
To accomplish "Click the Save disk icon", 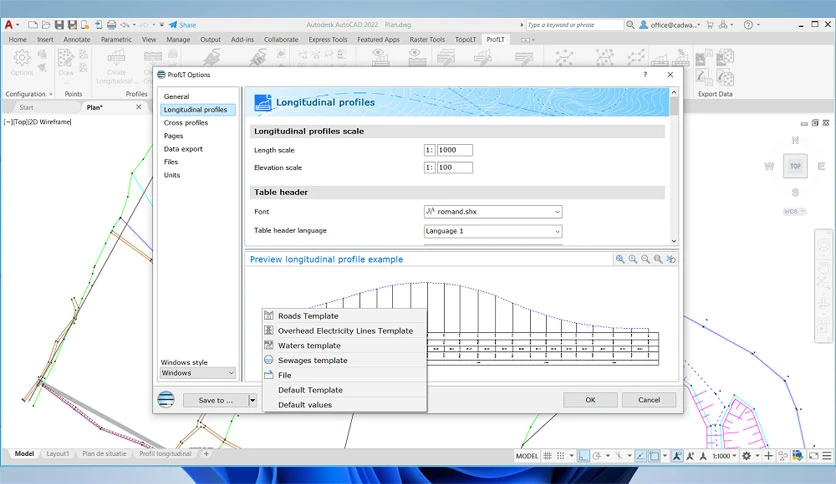I will pyautogui.click(x=59, y=25).
